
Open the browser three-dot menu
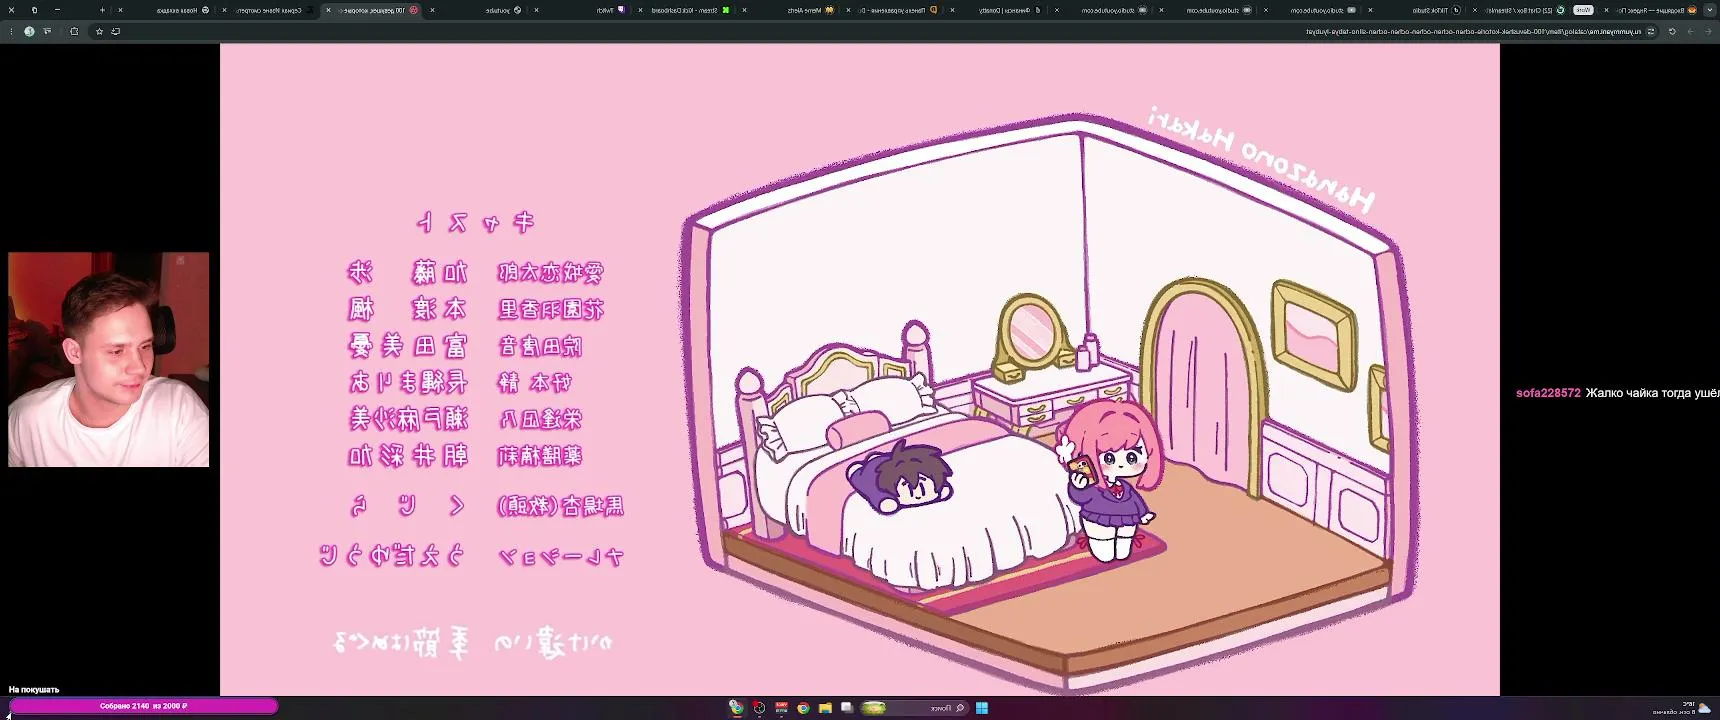10,31
